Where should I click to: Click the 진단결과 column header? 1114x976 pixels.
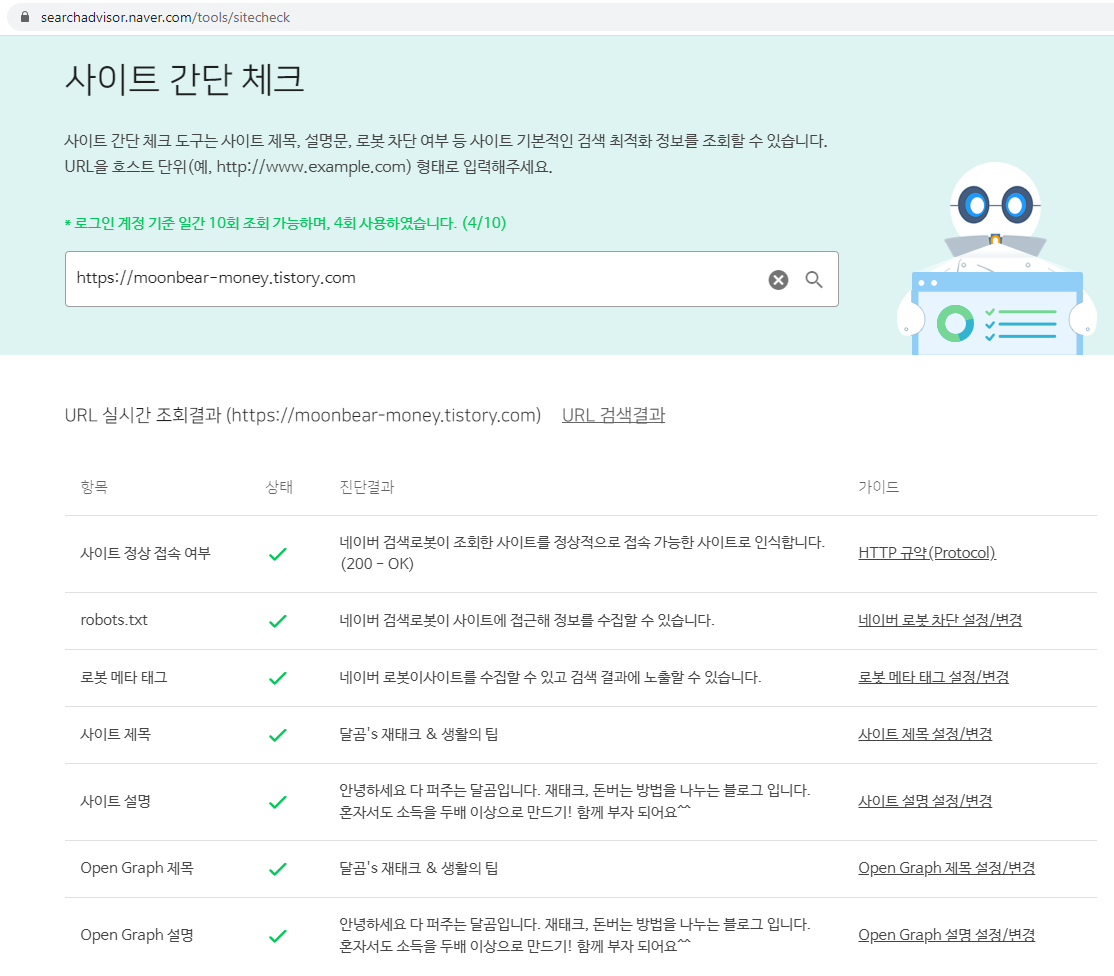coord(367,487)
